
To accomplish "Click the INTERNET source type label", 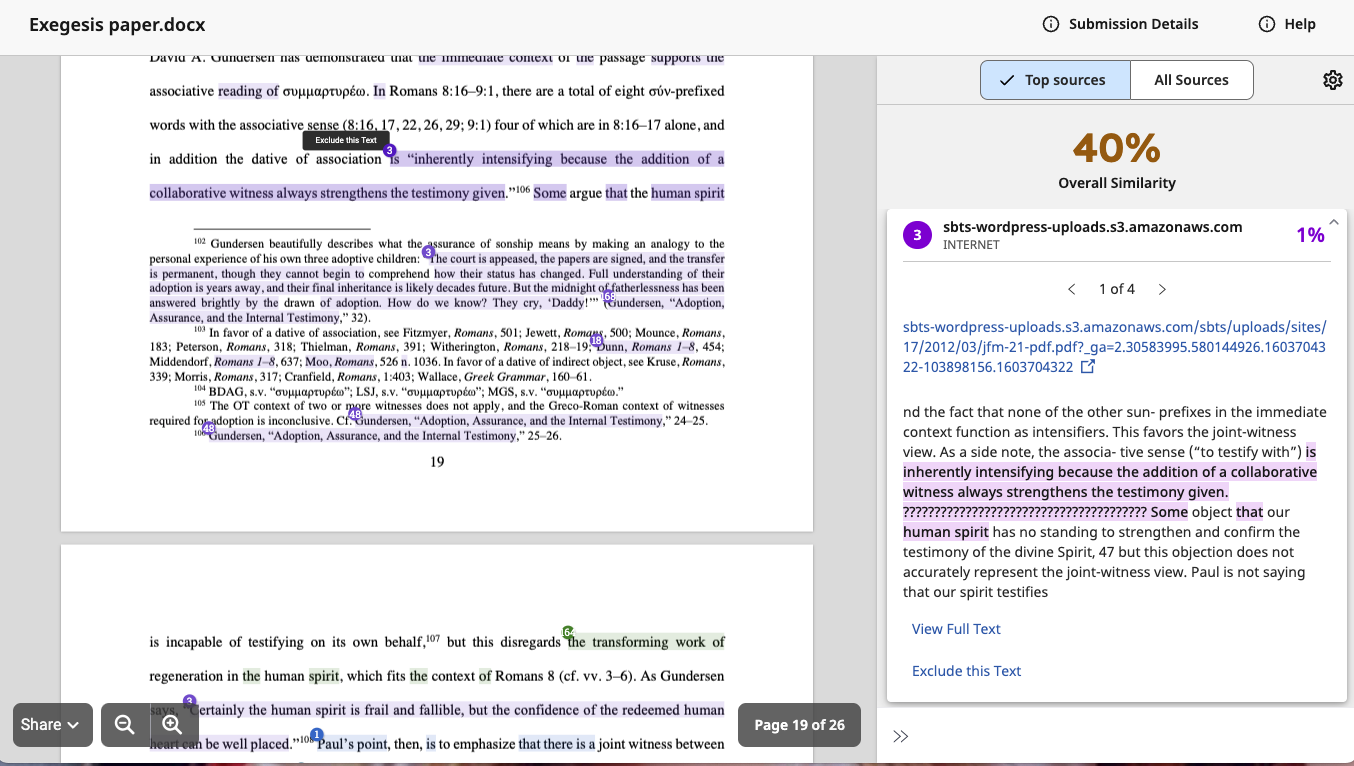I will click(971, 245).
